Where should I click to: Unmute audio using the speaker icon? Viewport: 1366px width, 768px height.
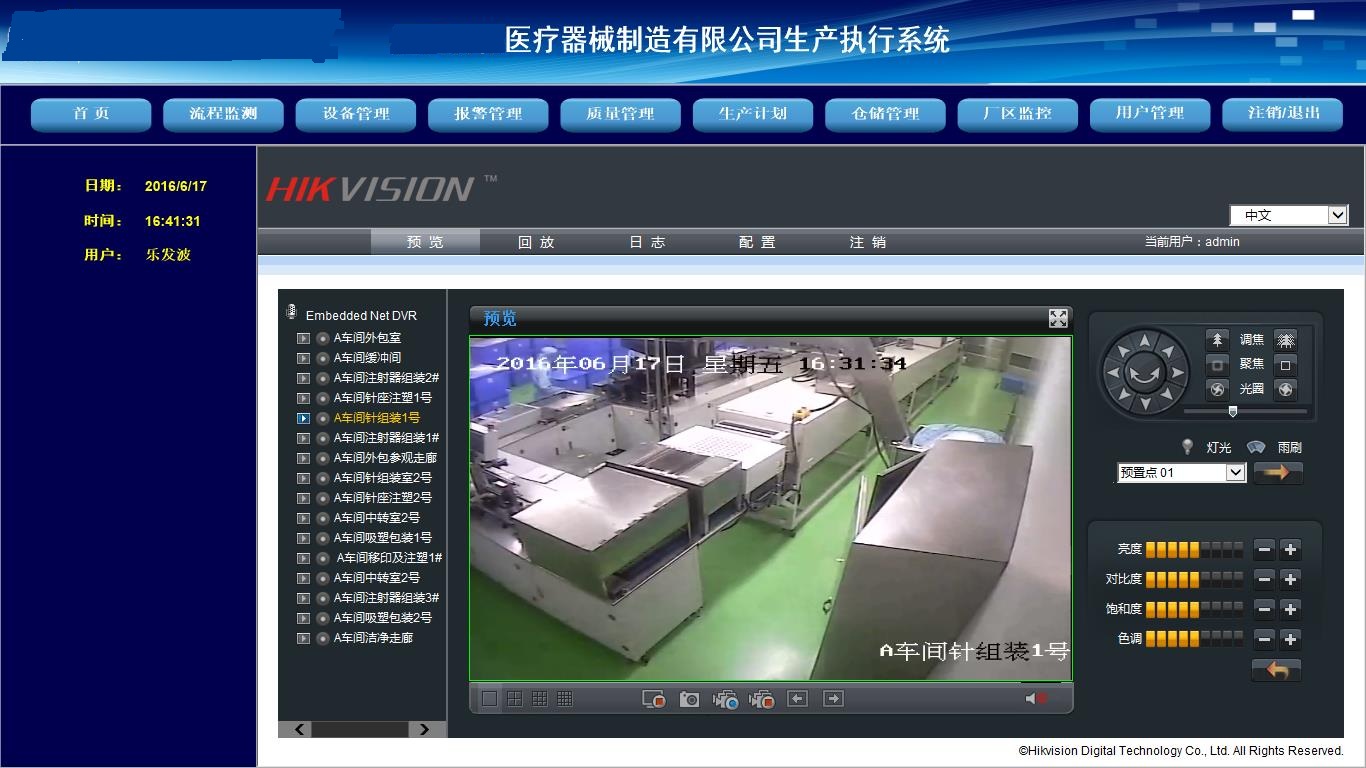(x=1036, y=699)
